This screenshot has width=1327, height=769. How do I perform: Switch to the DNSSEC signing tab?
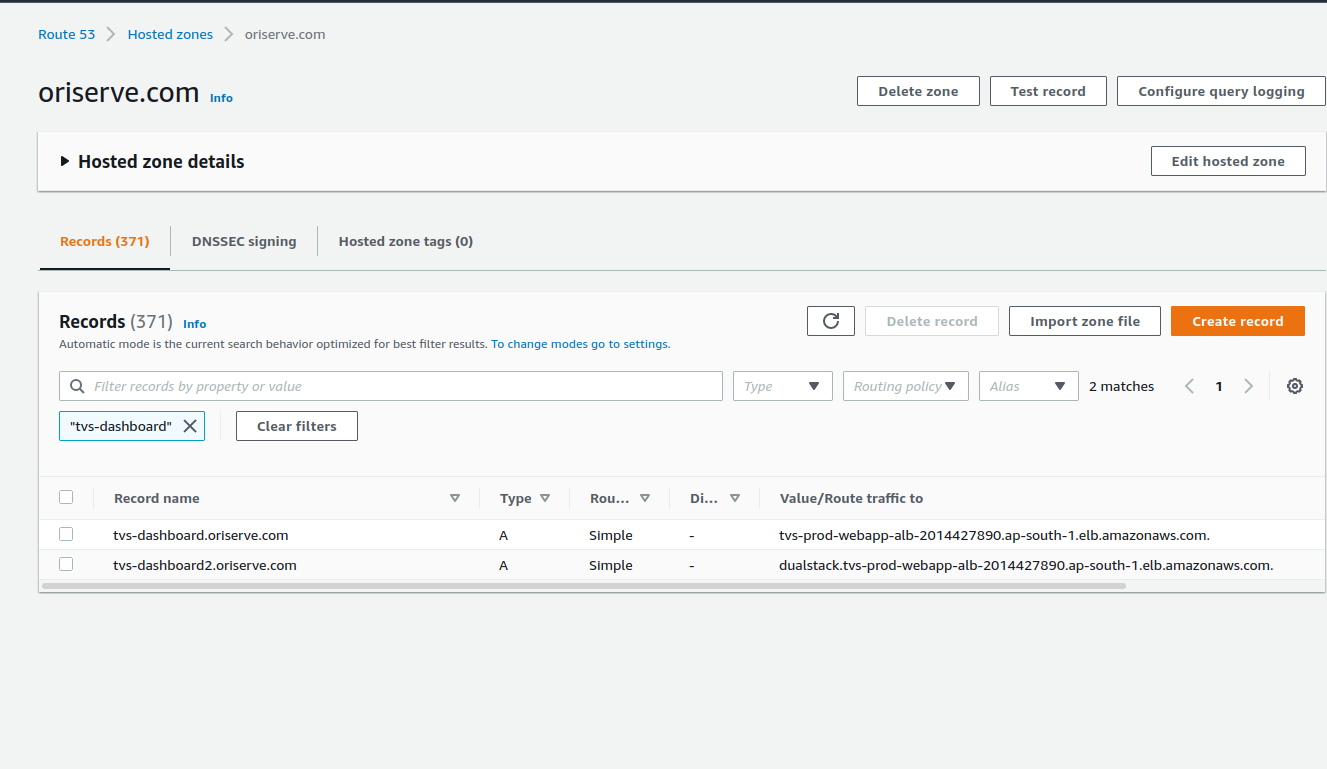coord(244,241)
